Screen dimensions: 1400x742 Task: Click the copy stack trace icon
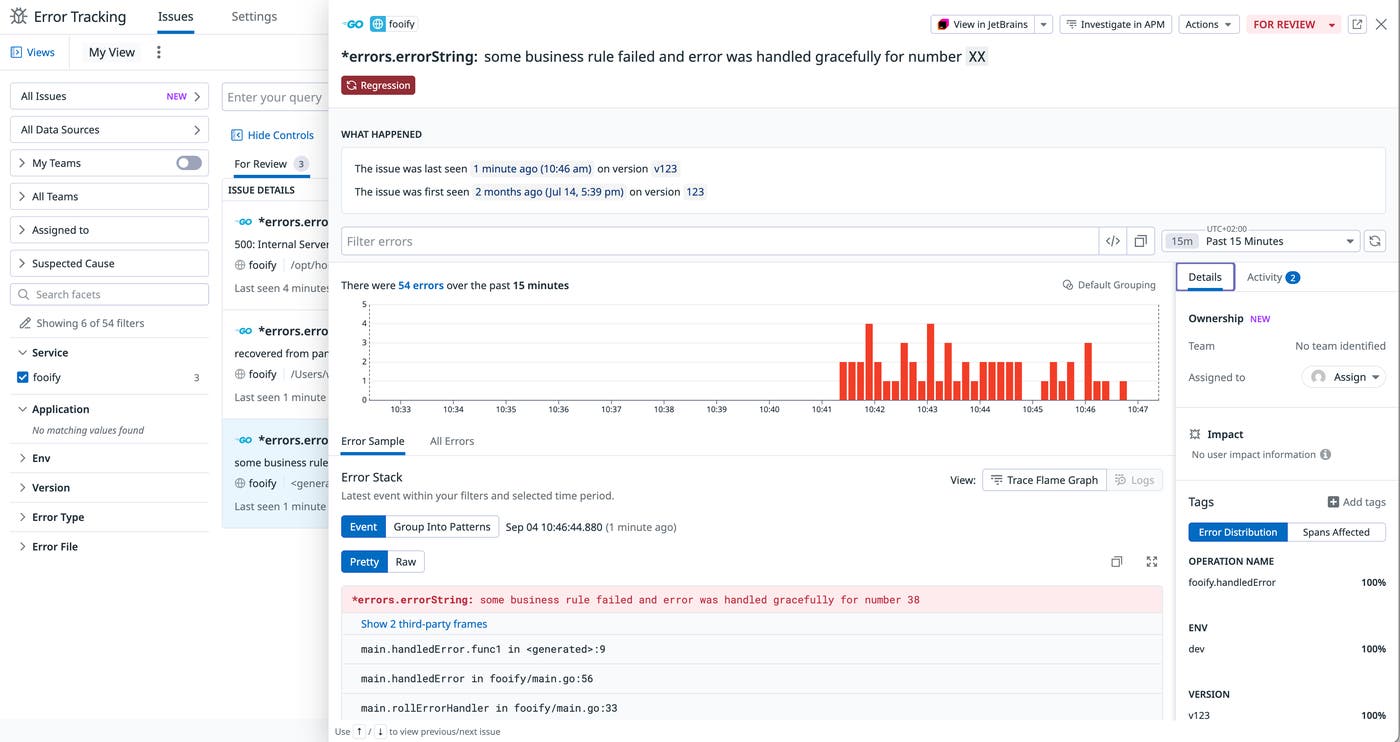(x=1116, y=561)
